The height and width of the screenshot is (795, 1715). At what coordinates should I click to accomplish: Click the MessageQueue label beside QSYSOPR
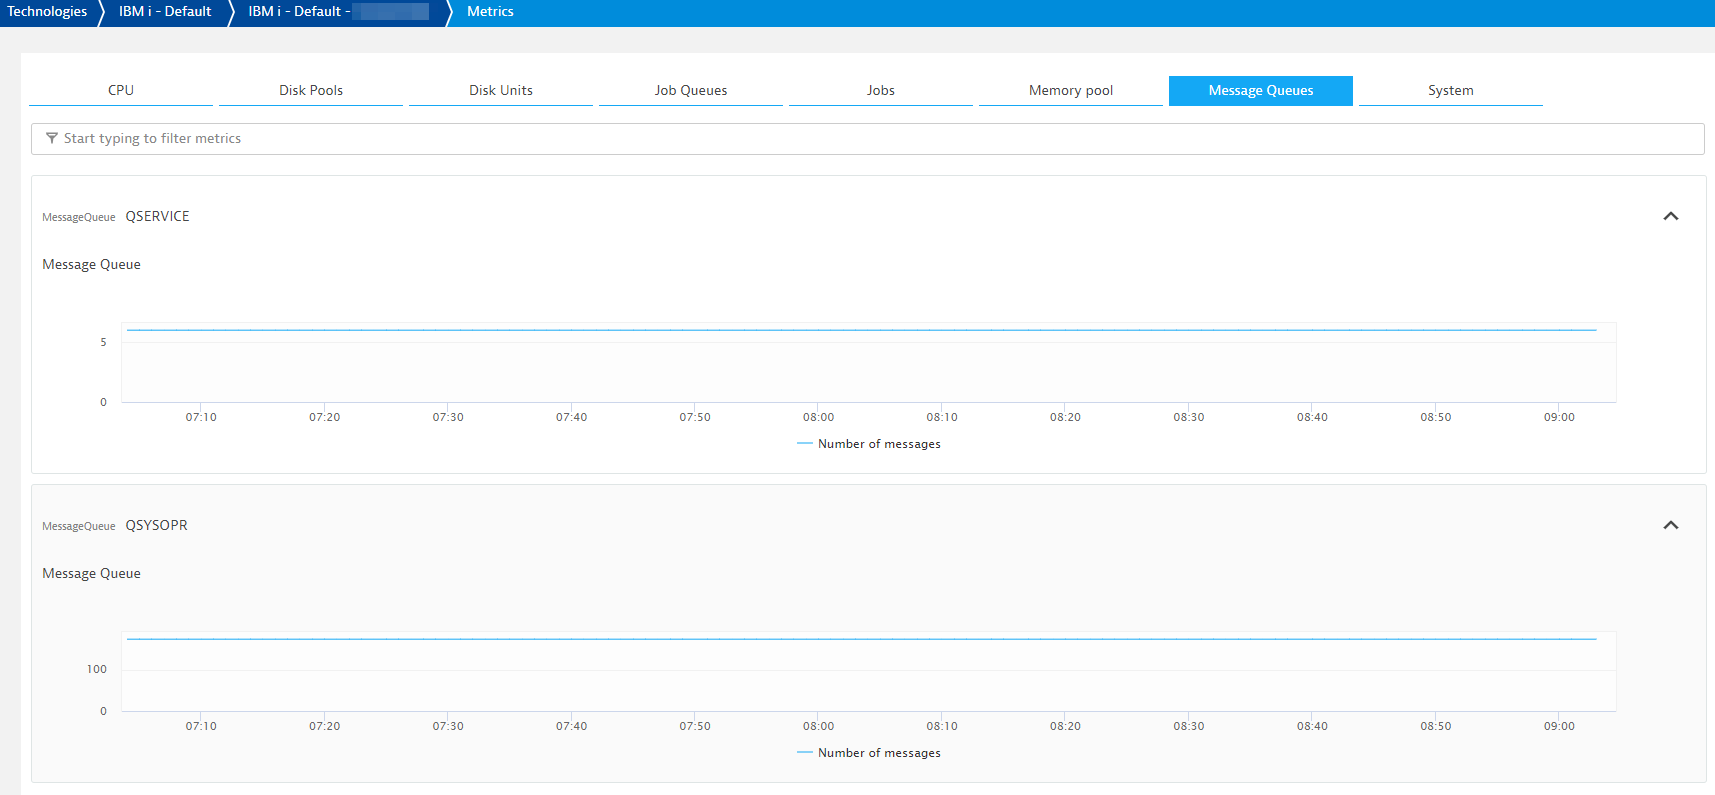click(x=79, y=526)
